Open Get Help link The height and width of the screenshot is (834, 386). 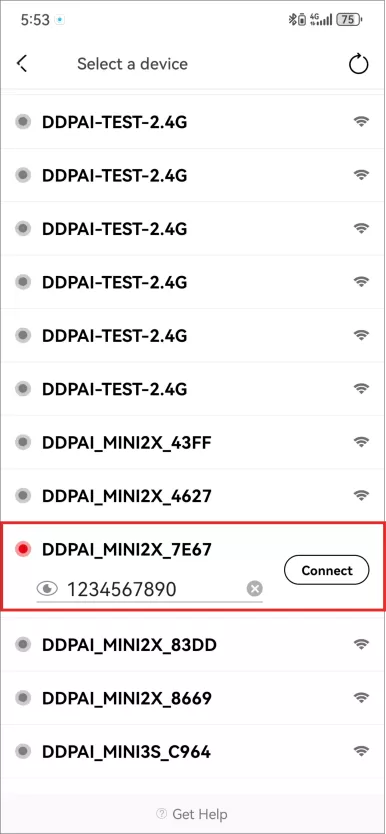(192, 814)
